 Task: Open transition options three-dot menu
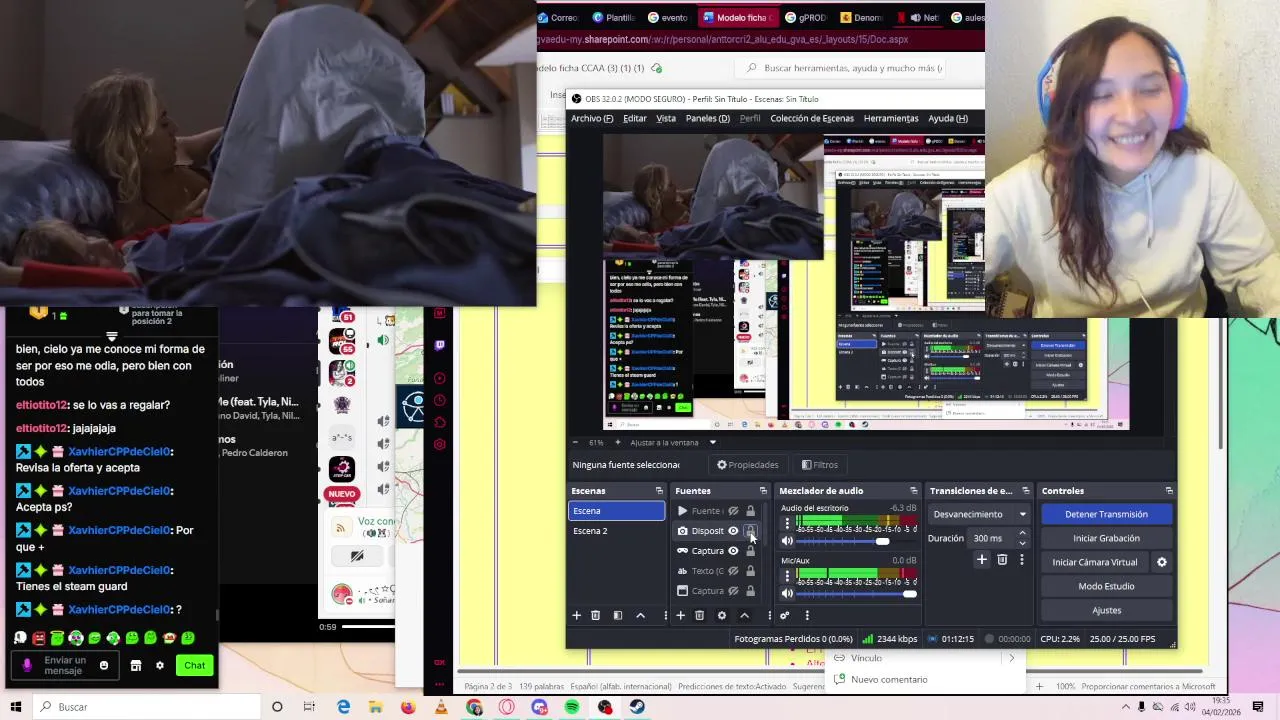(1021, 560)
